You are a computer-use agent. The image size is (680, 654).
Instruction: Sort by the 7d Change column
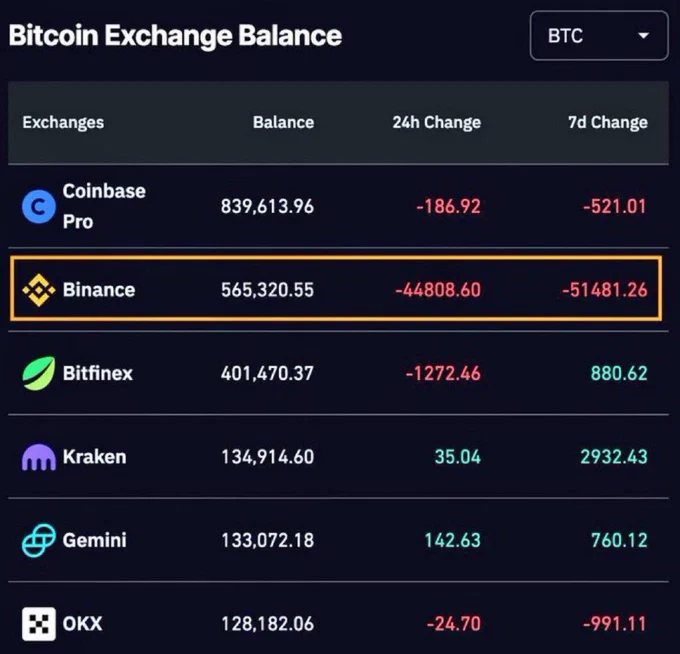[608, 122]
